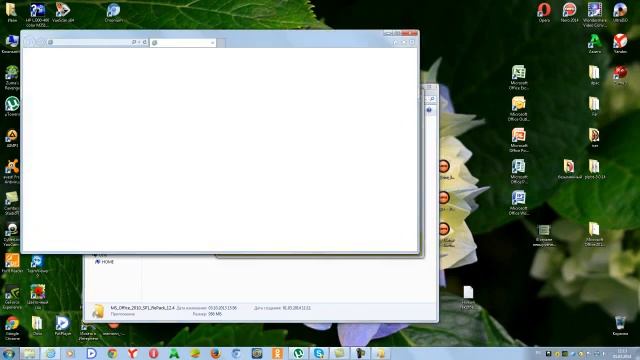Open the Zuma's Revenge desktop shortcut
The height and width of the screenshot is (360, 640).
[x=12, y=77]
